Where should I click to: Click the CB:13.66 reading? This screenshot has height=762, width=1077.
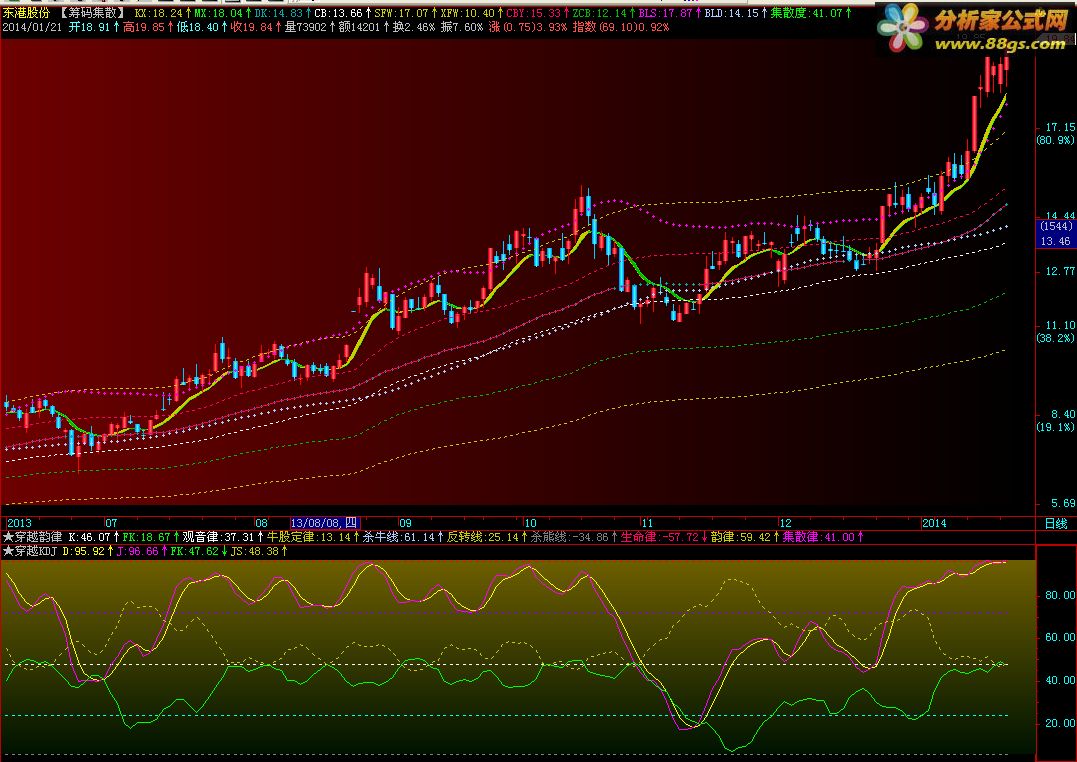[341, 13]
